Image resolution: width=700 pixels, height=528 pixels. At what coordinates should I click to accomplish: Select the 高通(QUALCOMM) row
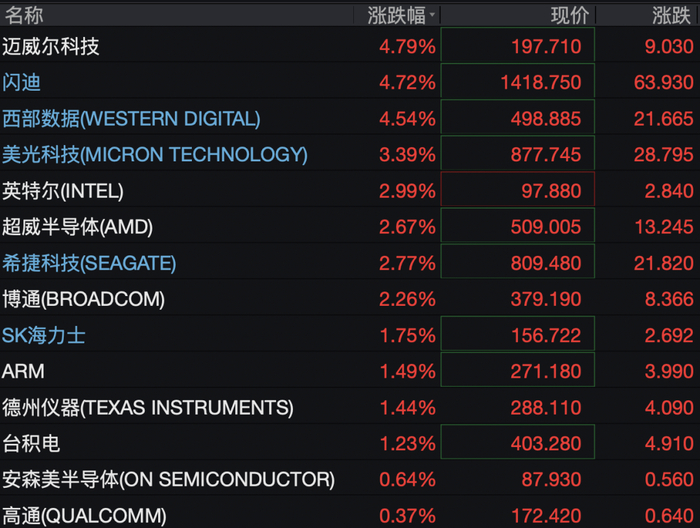(x=350, y=516)
